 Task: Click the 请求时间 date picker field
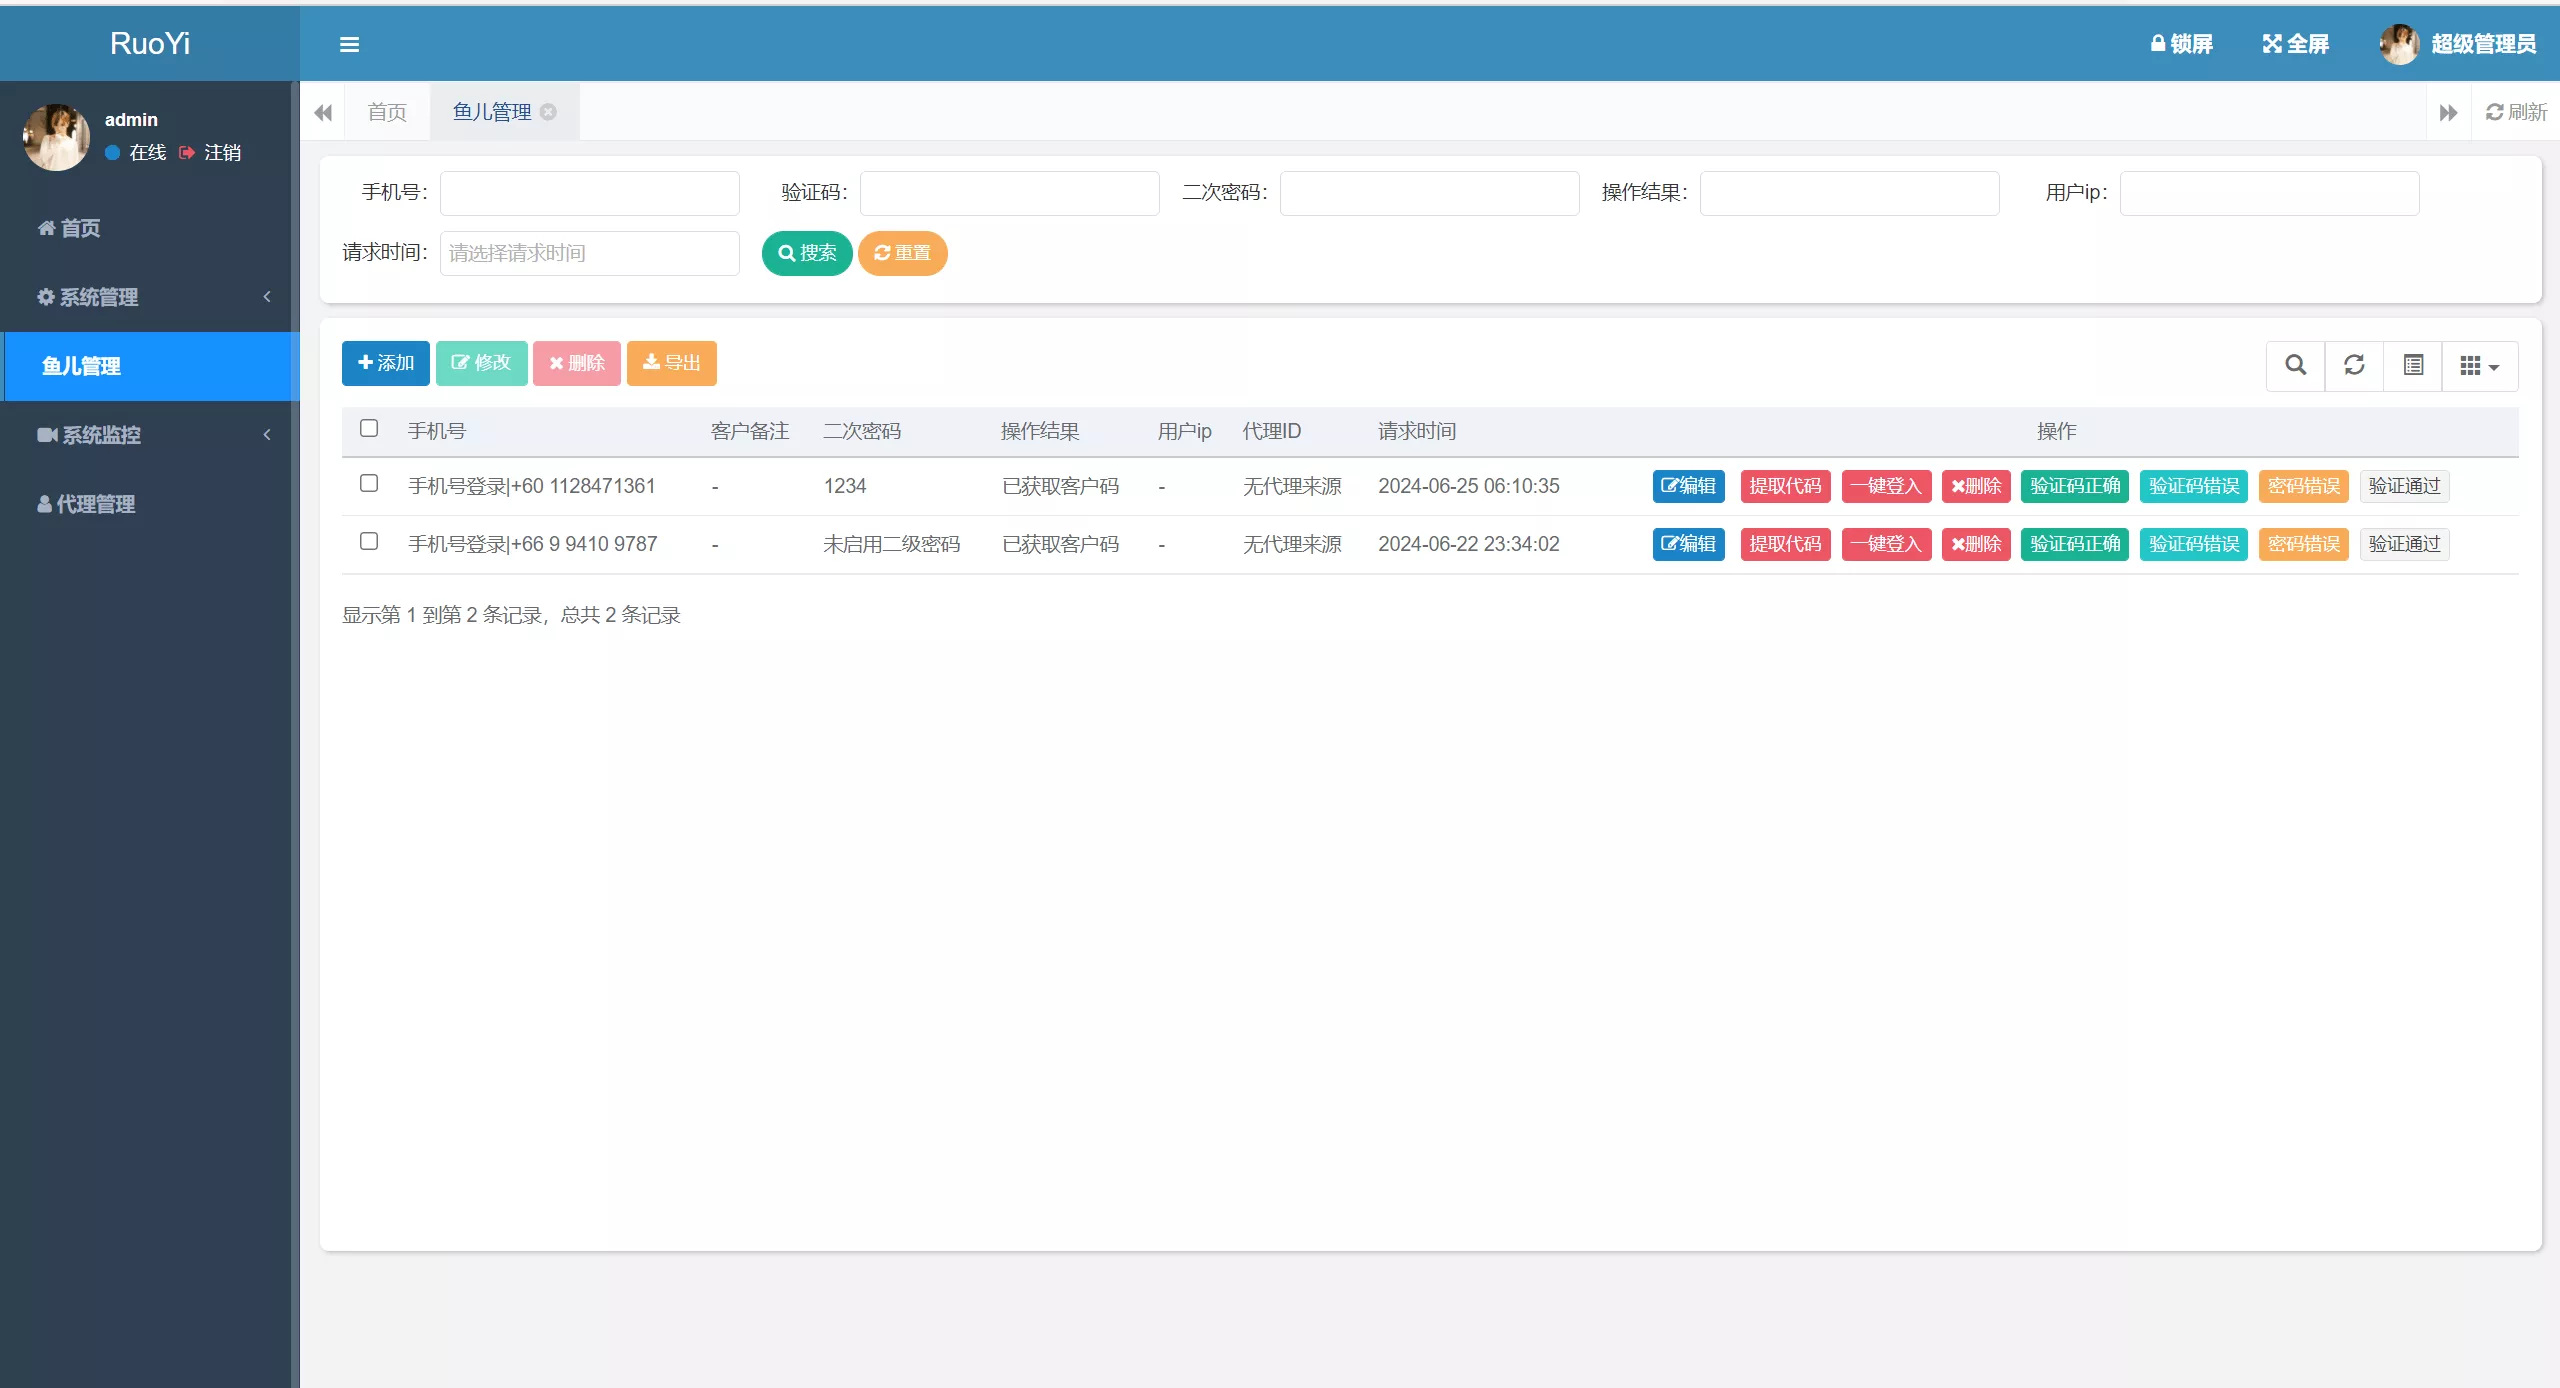[x=588, y=252]
